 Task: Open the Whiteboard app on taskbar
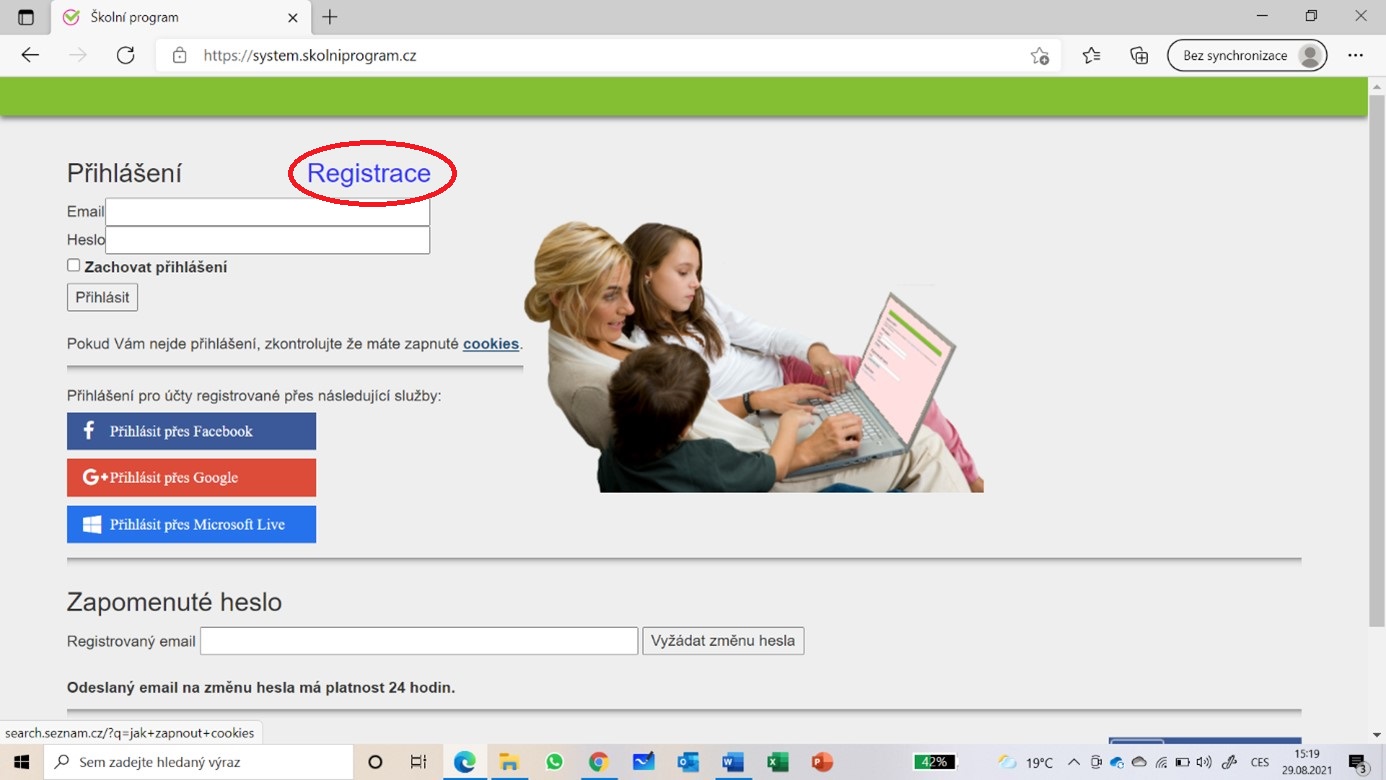[643, 762]
